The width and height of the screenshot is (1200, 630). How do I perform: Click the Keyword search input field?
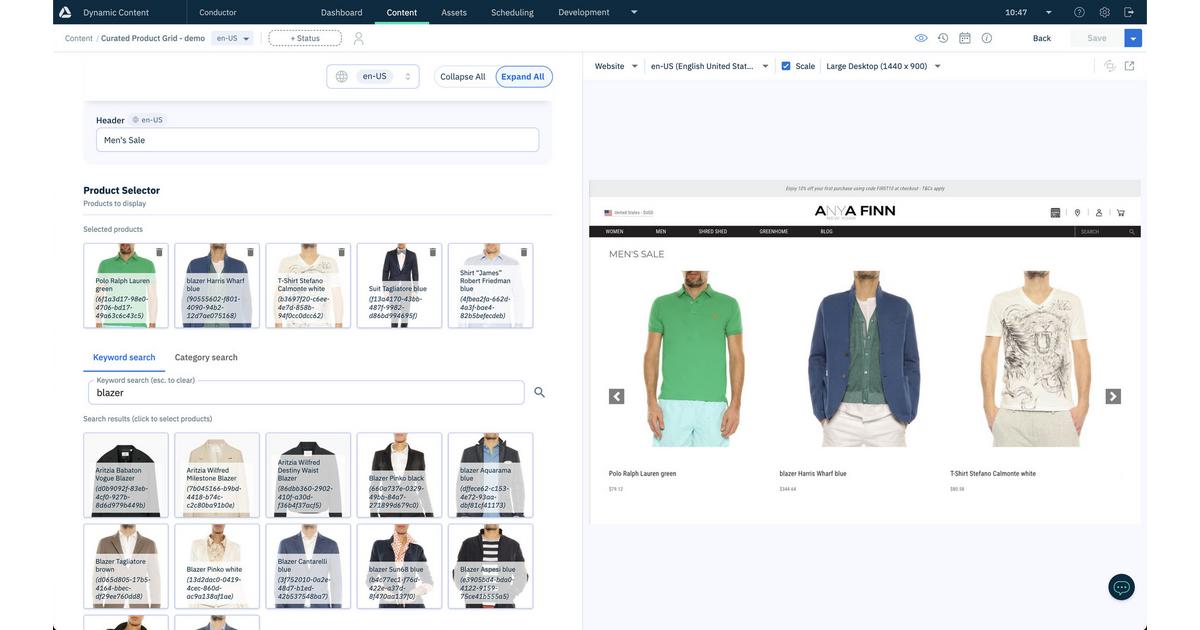click(x=306, y=392)
